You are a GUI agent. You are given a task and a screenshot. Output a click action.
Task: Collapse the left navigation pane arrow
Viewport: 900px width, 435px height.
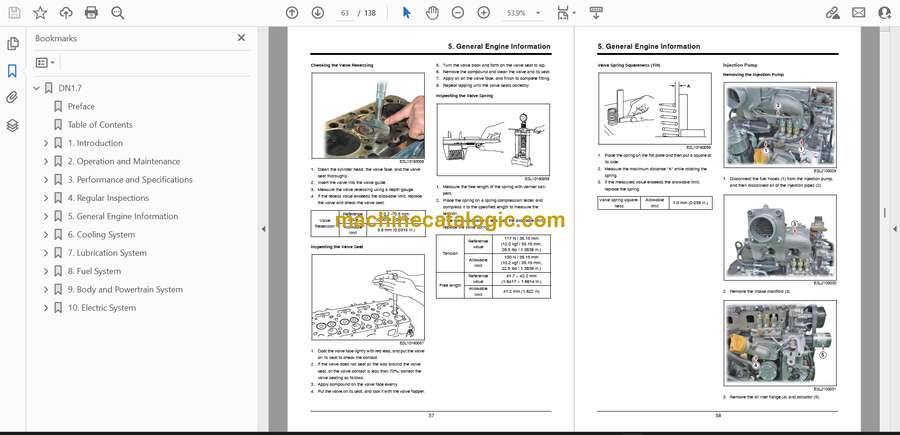tap(263, 229)
